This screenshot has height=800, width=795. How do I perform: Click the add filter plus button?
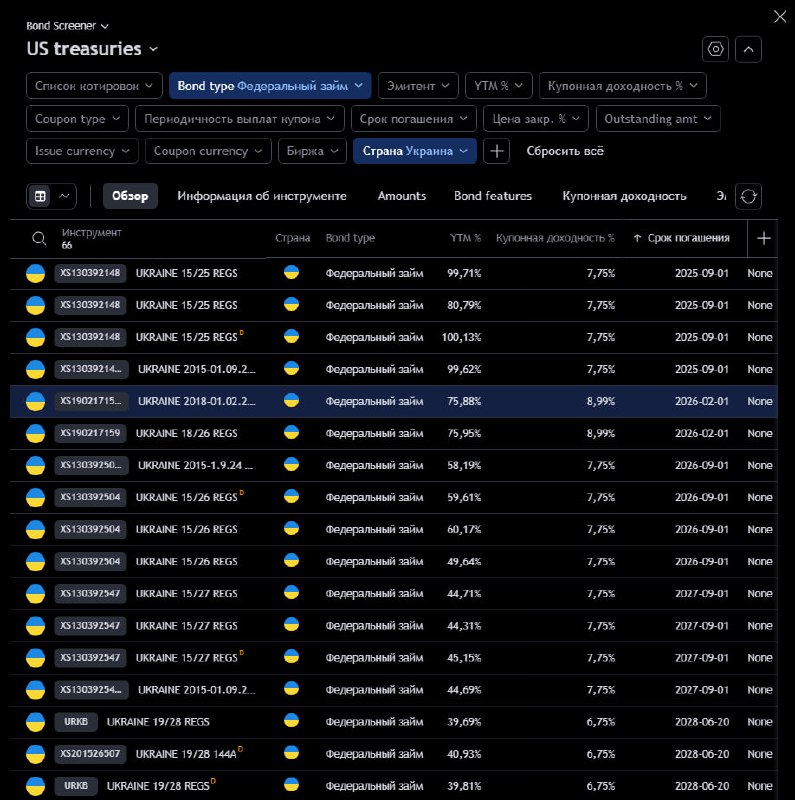tap(496, 151)
